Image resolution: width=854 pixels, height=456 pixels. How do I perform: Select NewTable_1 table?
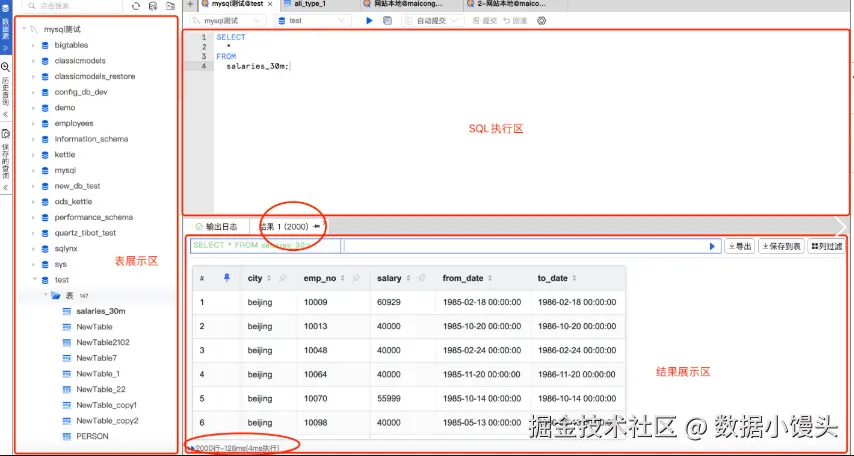(x=98, y=374)
